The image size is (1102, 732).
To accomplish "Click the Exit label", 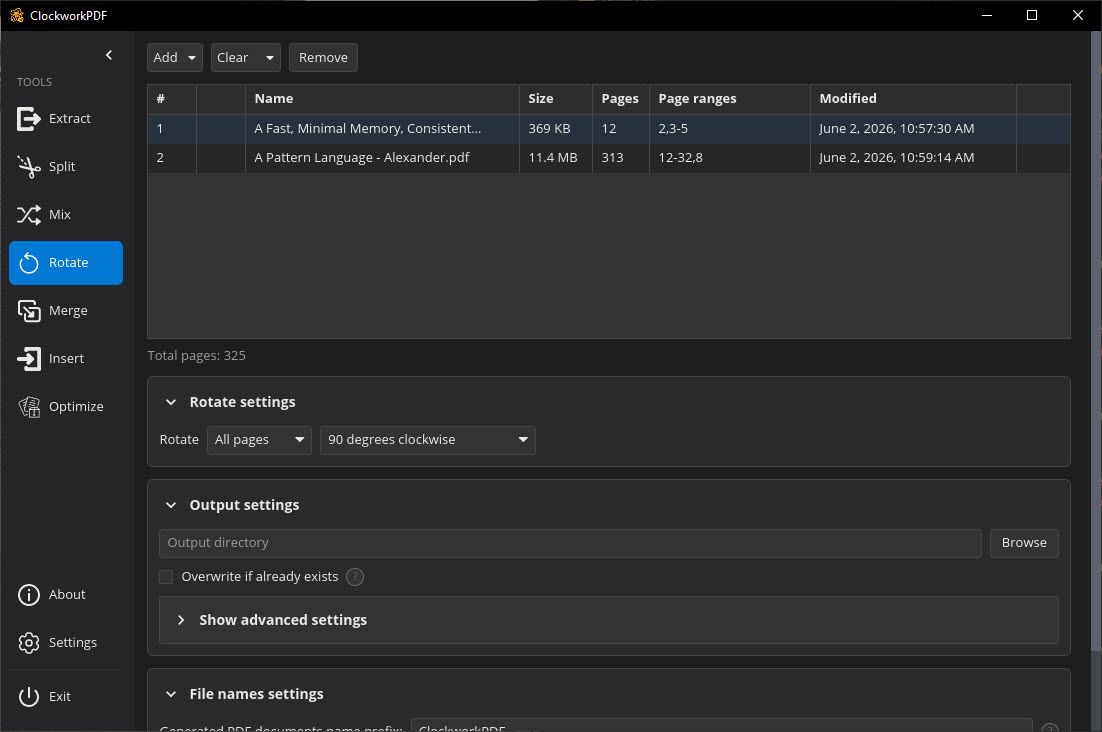I will coord(60,696).
